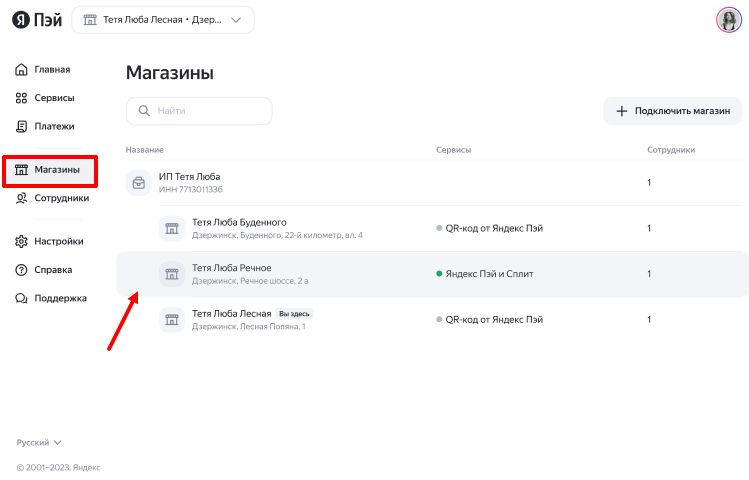Open Сотрудники page from sidebar
The height and width of the screenshot is (480, 749).
(60, 198)
